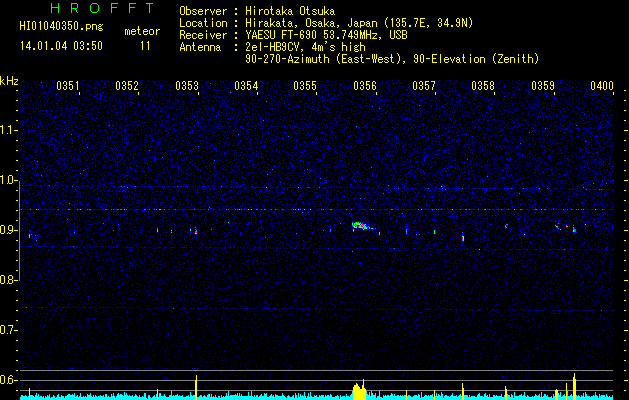Click the 1.0 kHz axis label
Screen dimensions: 629x400
8,180
